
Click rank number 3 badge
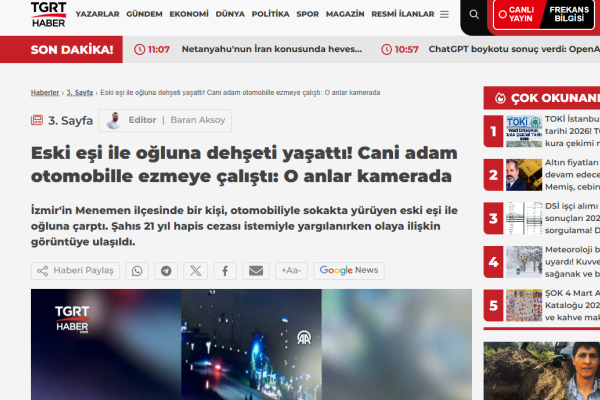[493, 218]
